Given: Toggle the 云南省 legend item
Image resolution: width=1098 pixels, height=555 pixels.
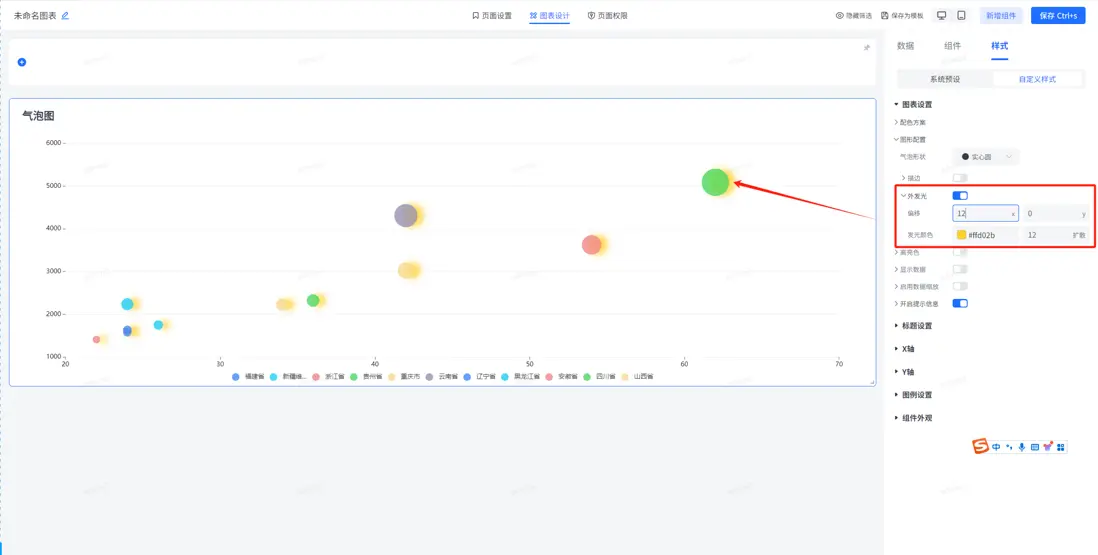Looking at the screenshot, I should pos(441,377).
